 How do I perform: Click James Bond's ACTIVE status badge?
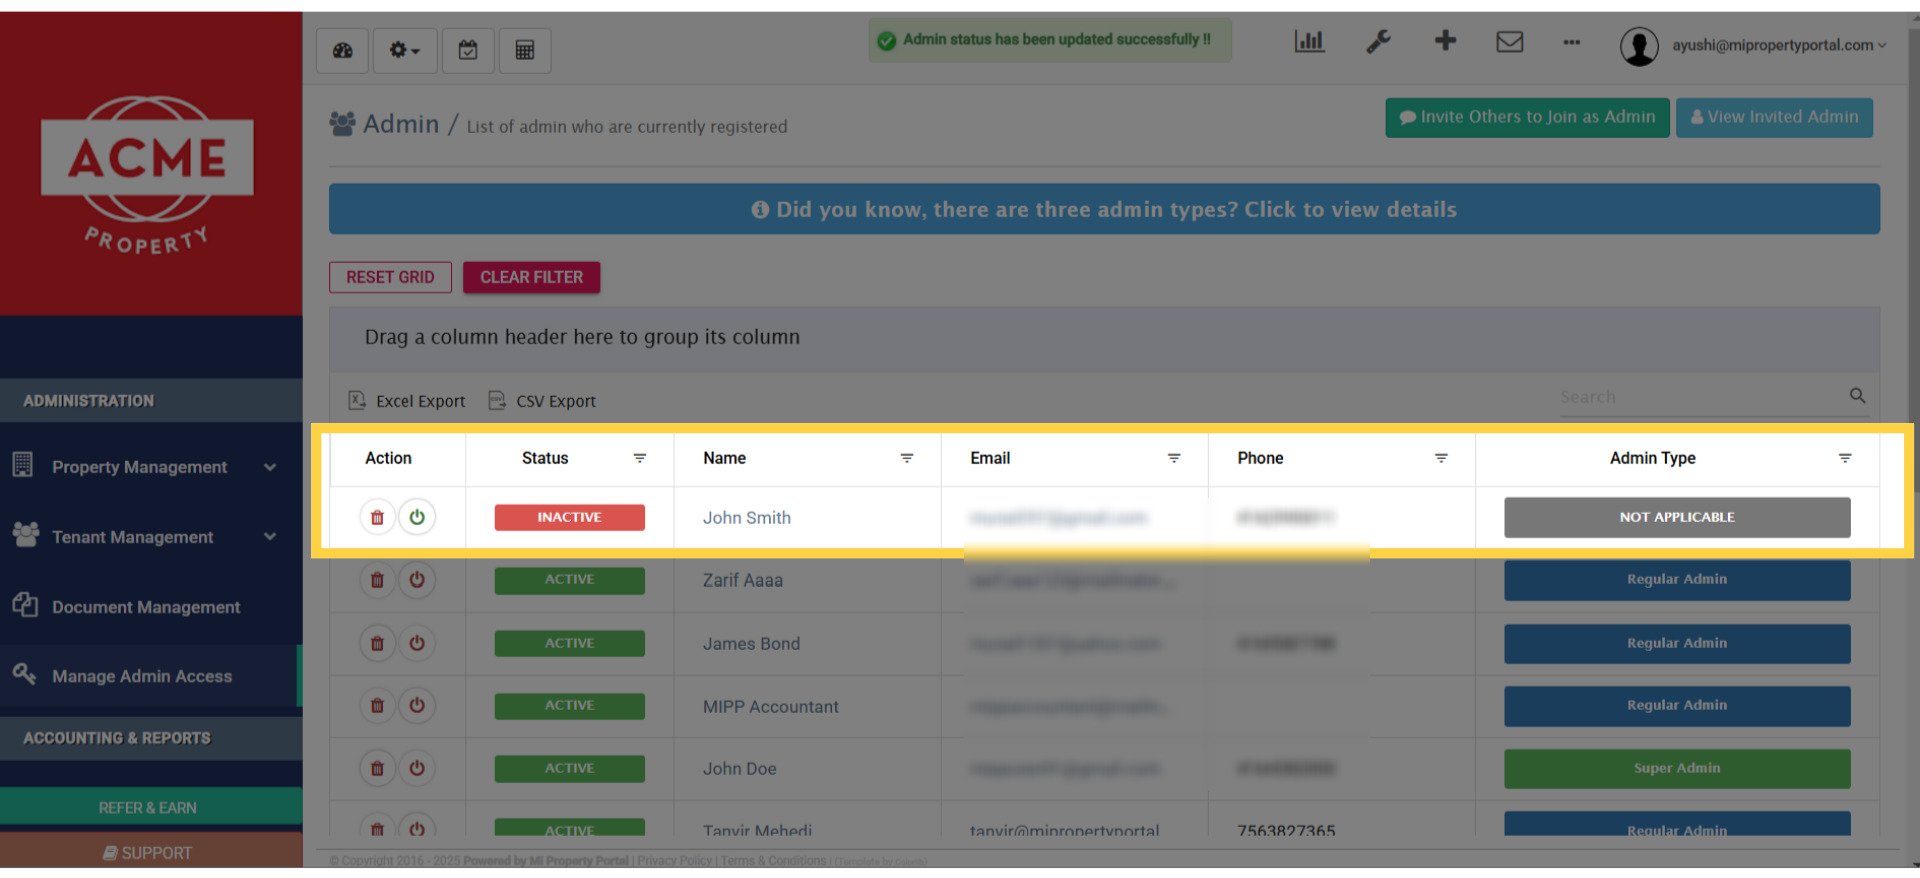(x=569, y=643)
